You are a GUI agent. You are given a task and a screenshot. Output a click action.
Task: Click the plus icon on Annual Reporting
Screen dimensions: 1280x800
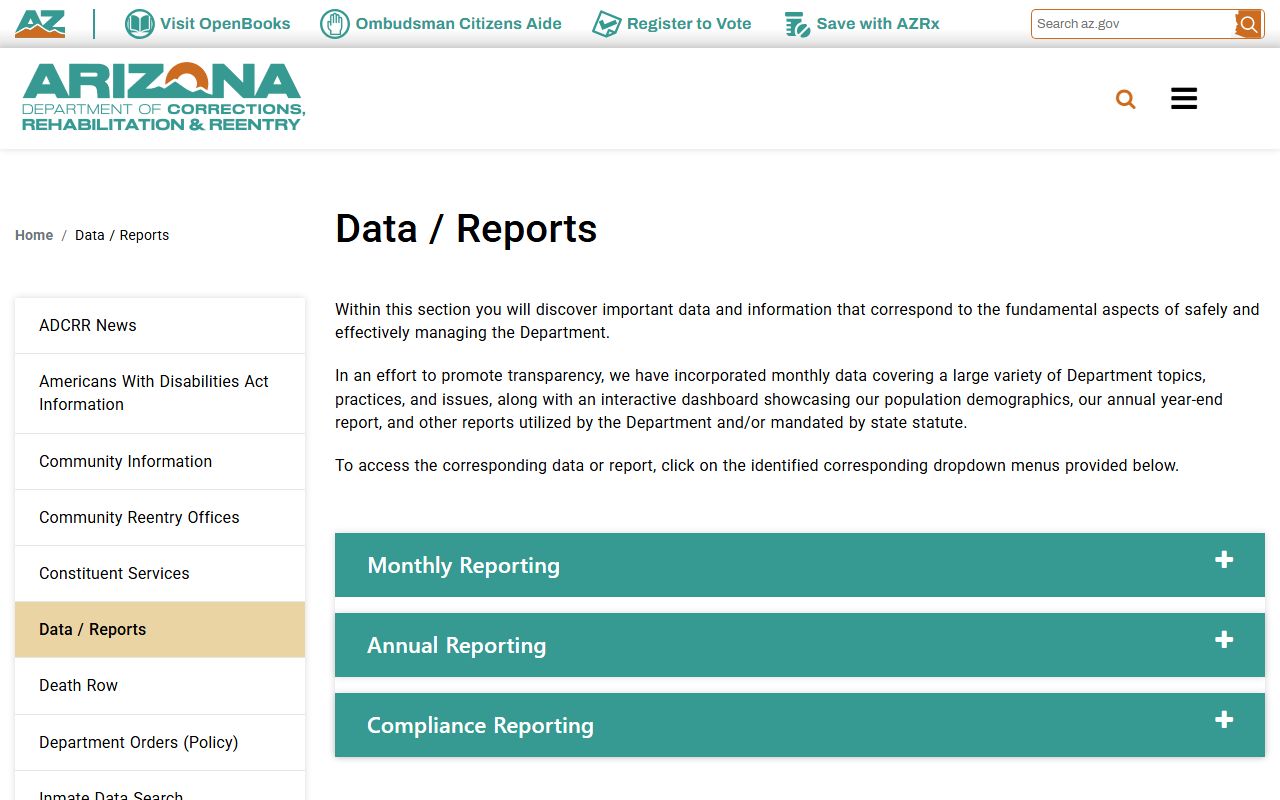tap(1224, 640)
